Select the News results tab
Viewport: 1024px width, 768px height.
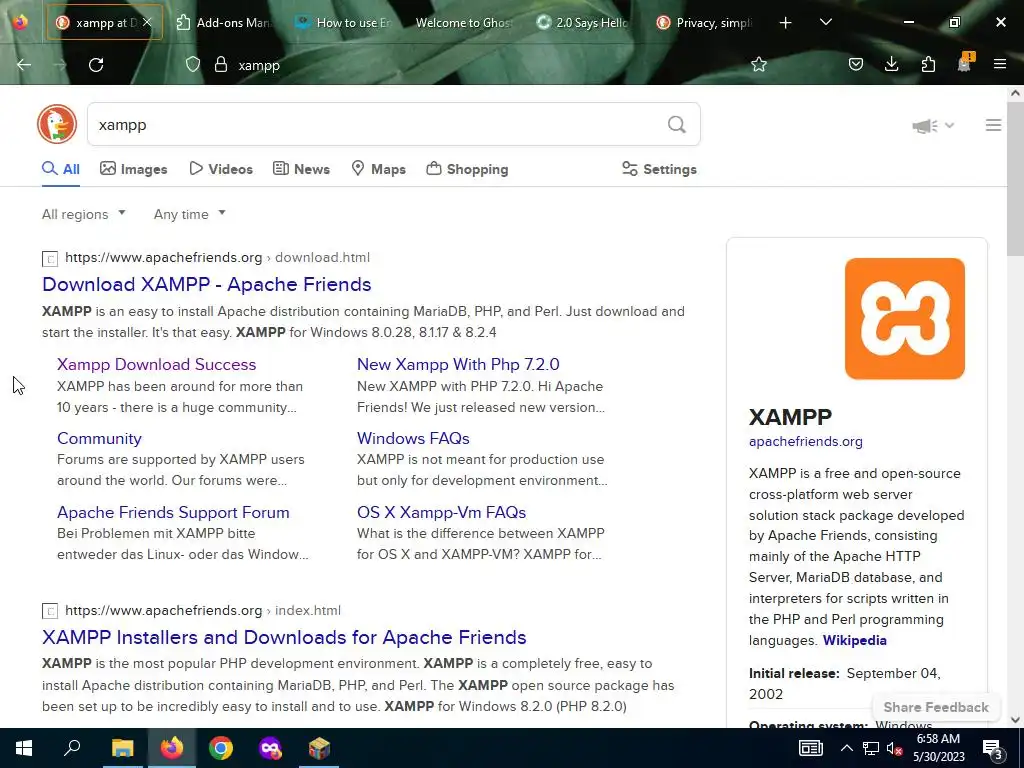point(301,169)
